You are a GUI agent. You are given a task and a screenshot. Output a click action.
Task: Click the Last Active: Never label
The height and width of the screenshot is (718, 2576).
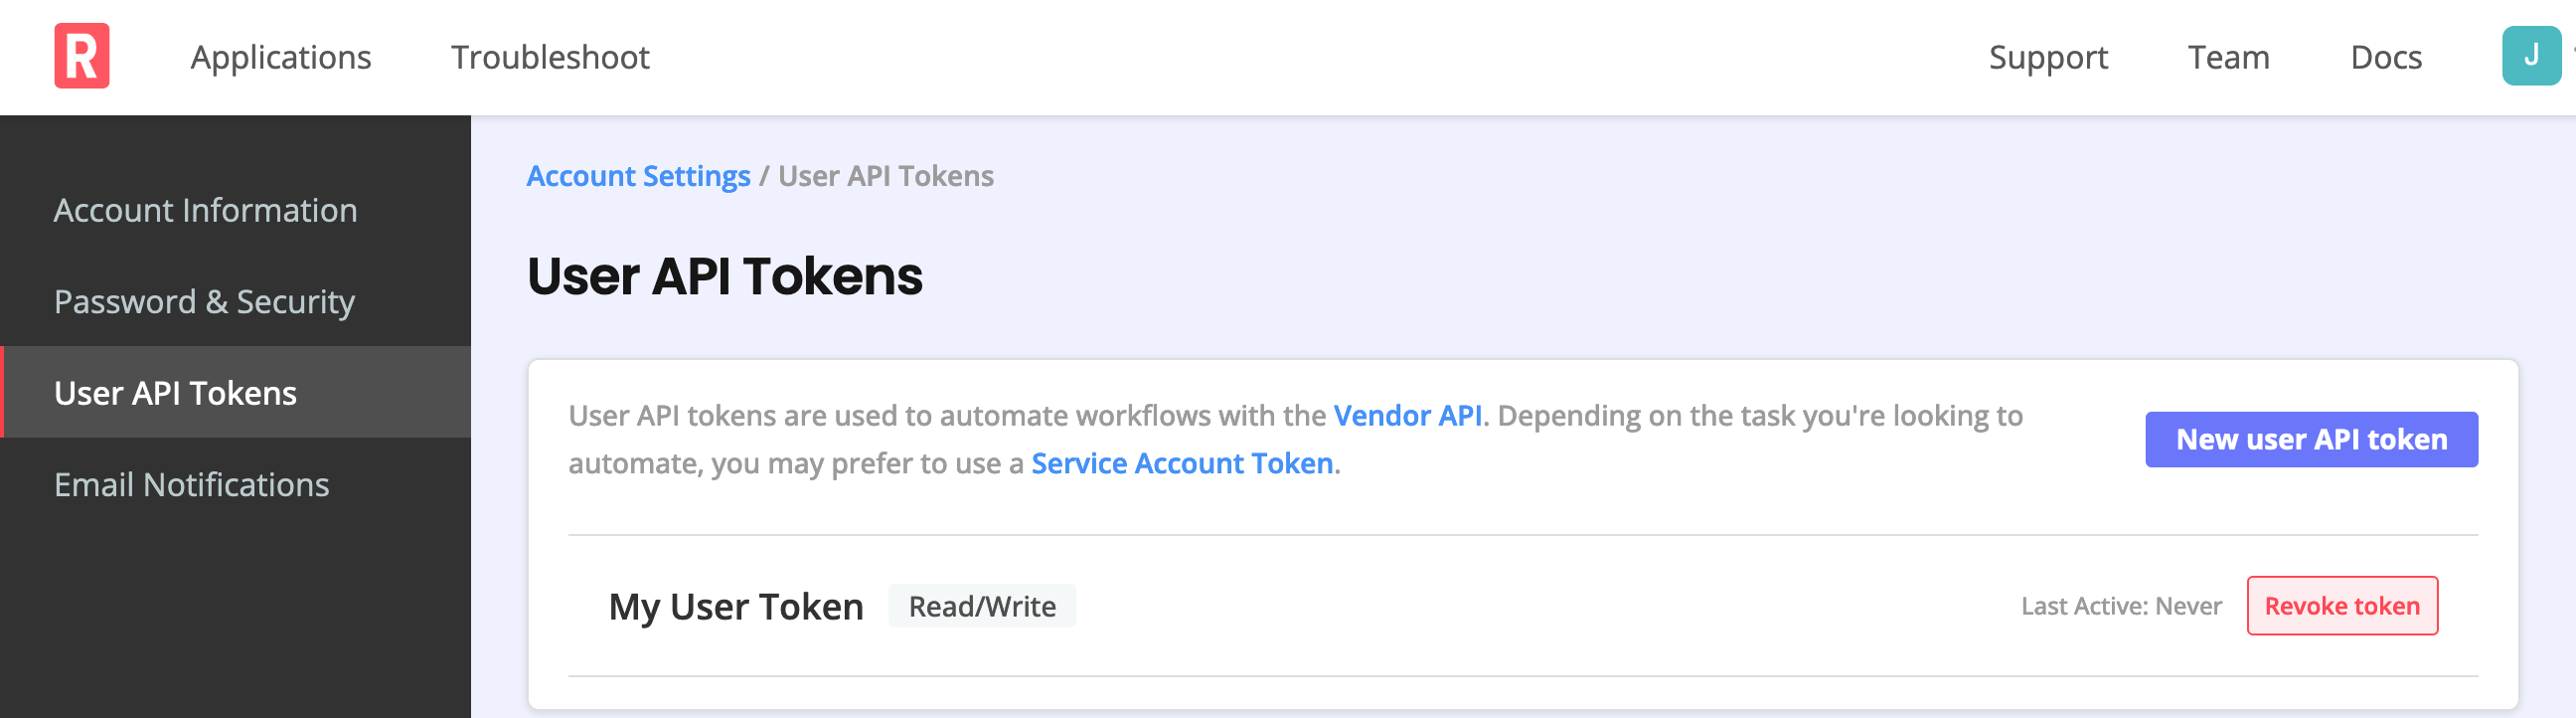pyautogui.click(x=2120, y=605)
